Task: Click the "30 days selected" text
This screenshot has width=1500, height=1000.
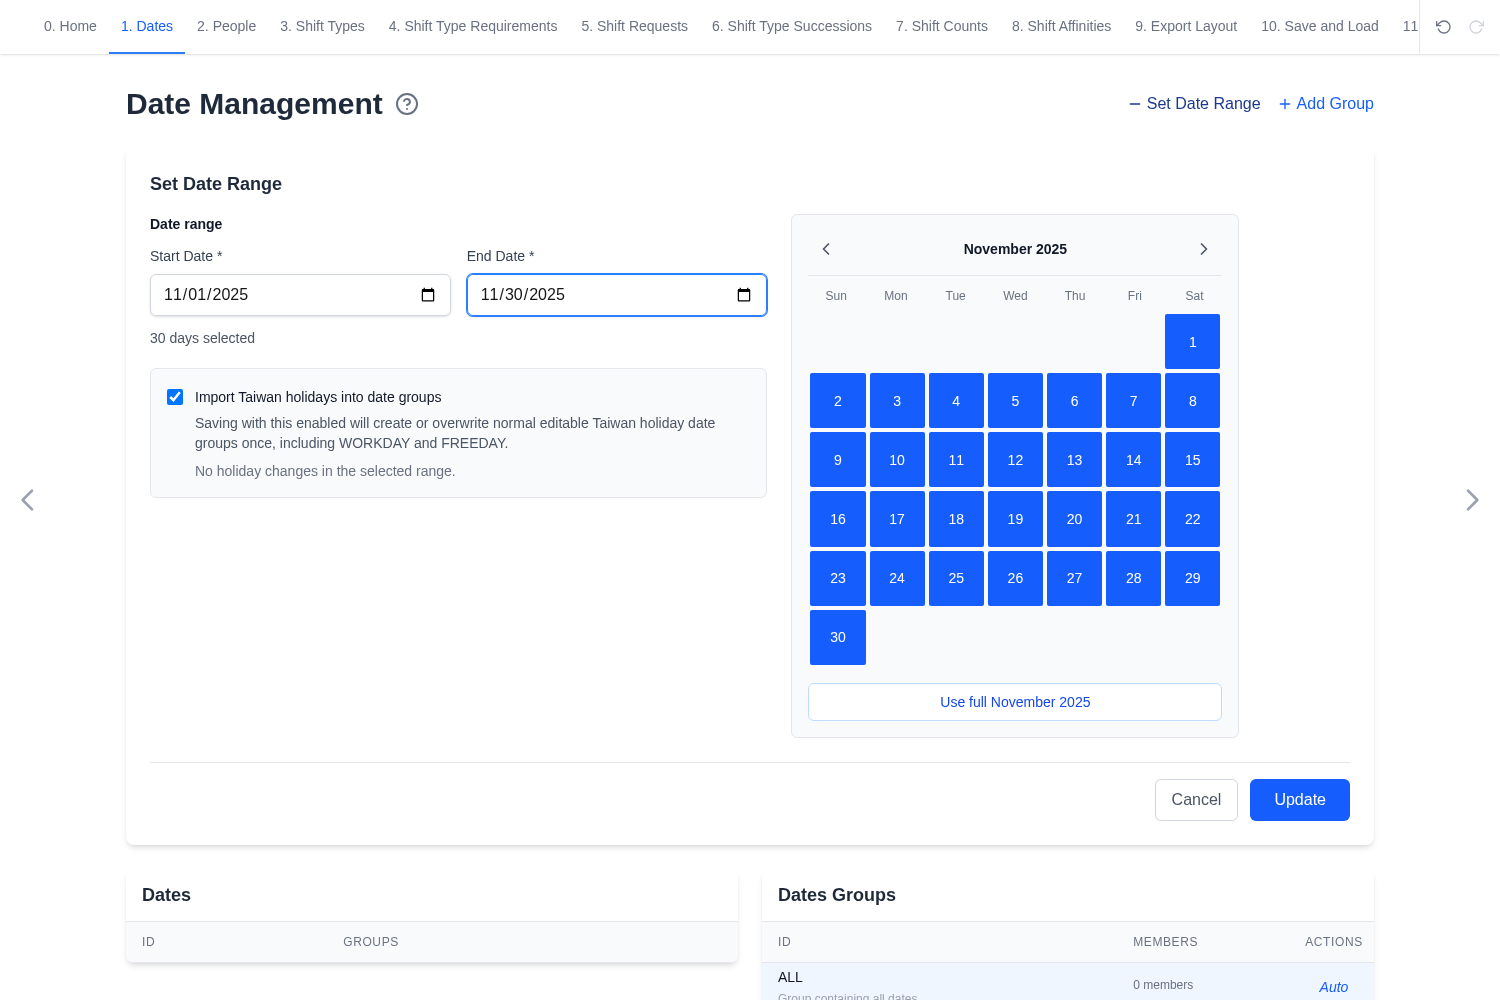Action: click(x=202, y=338)
